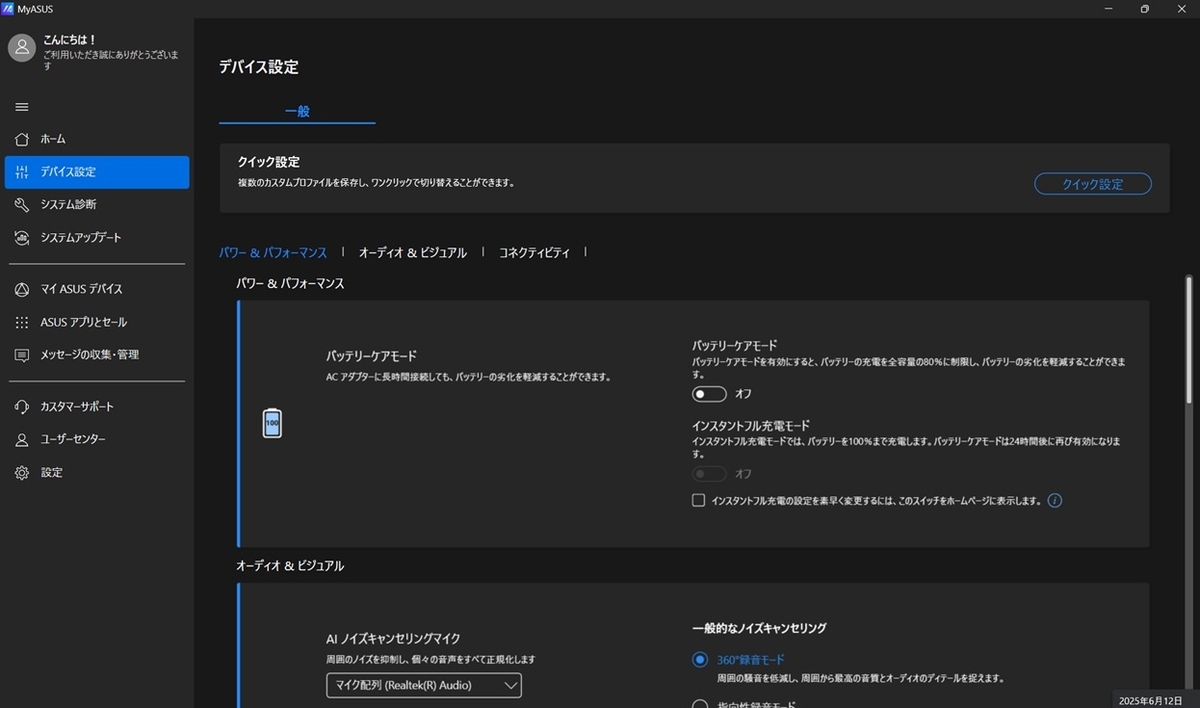Open the システムアップデート menu item
This screenshot has height=708, width=1200.
pyautogui.click(x=97, y=238)
